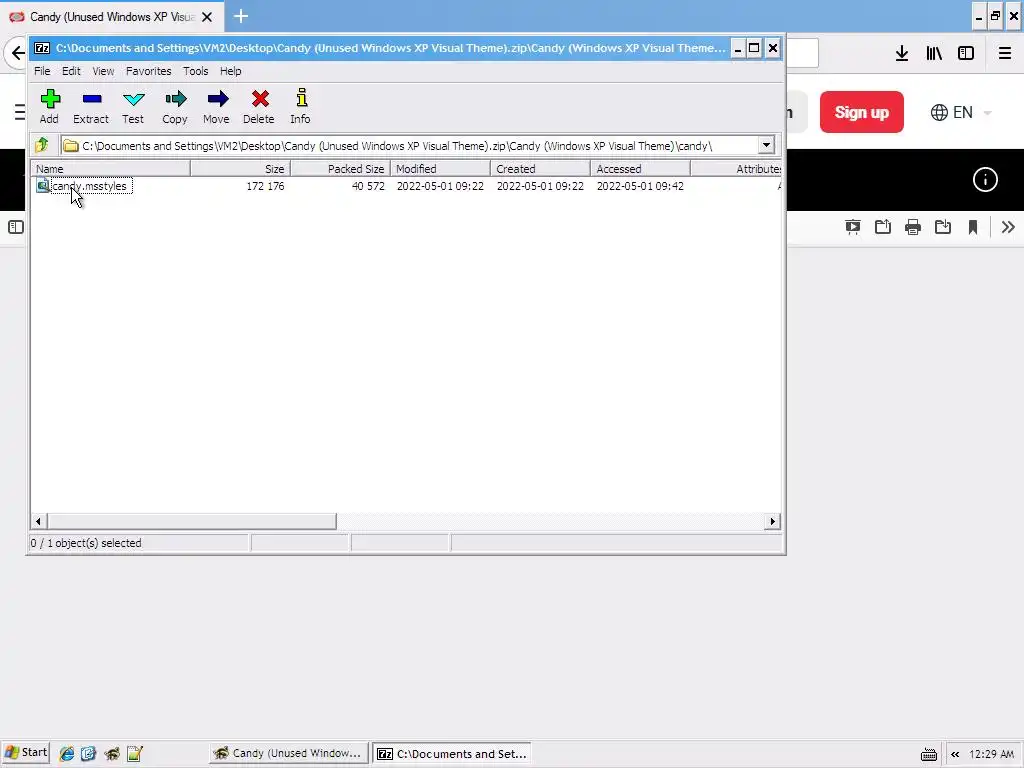
Task: Select candy.msstyles file
Action: [x=89, y=186]
